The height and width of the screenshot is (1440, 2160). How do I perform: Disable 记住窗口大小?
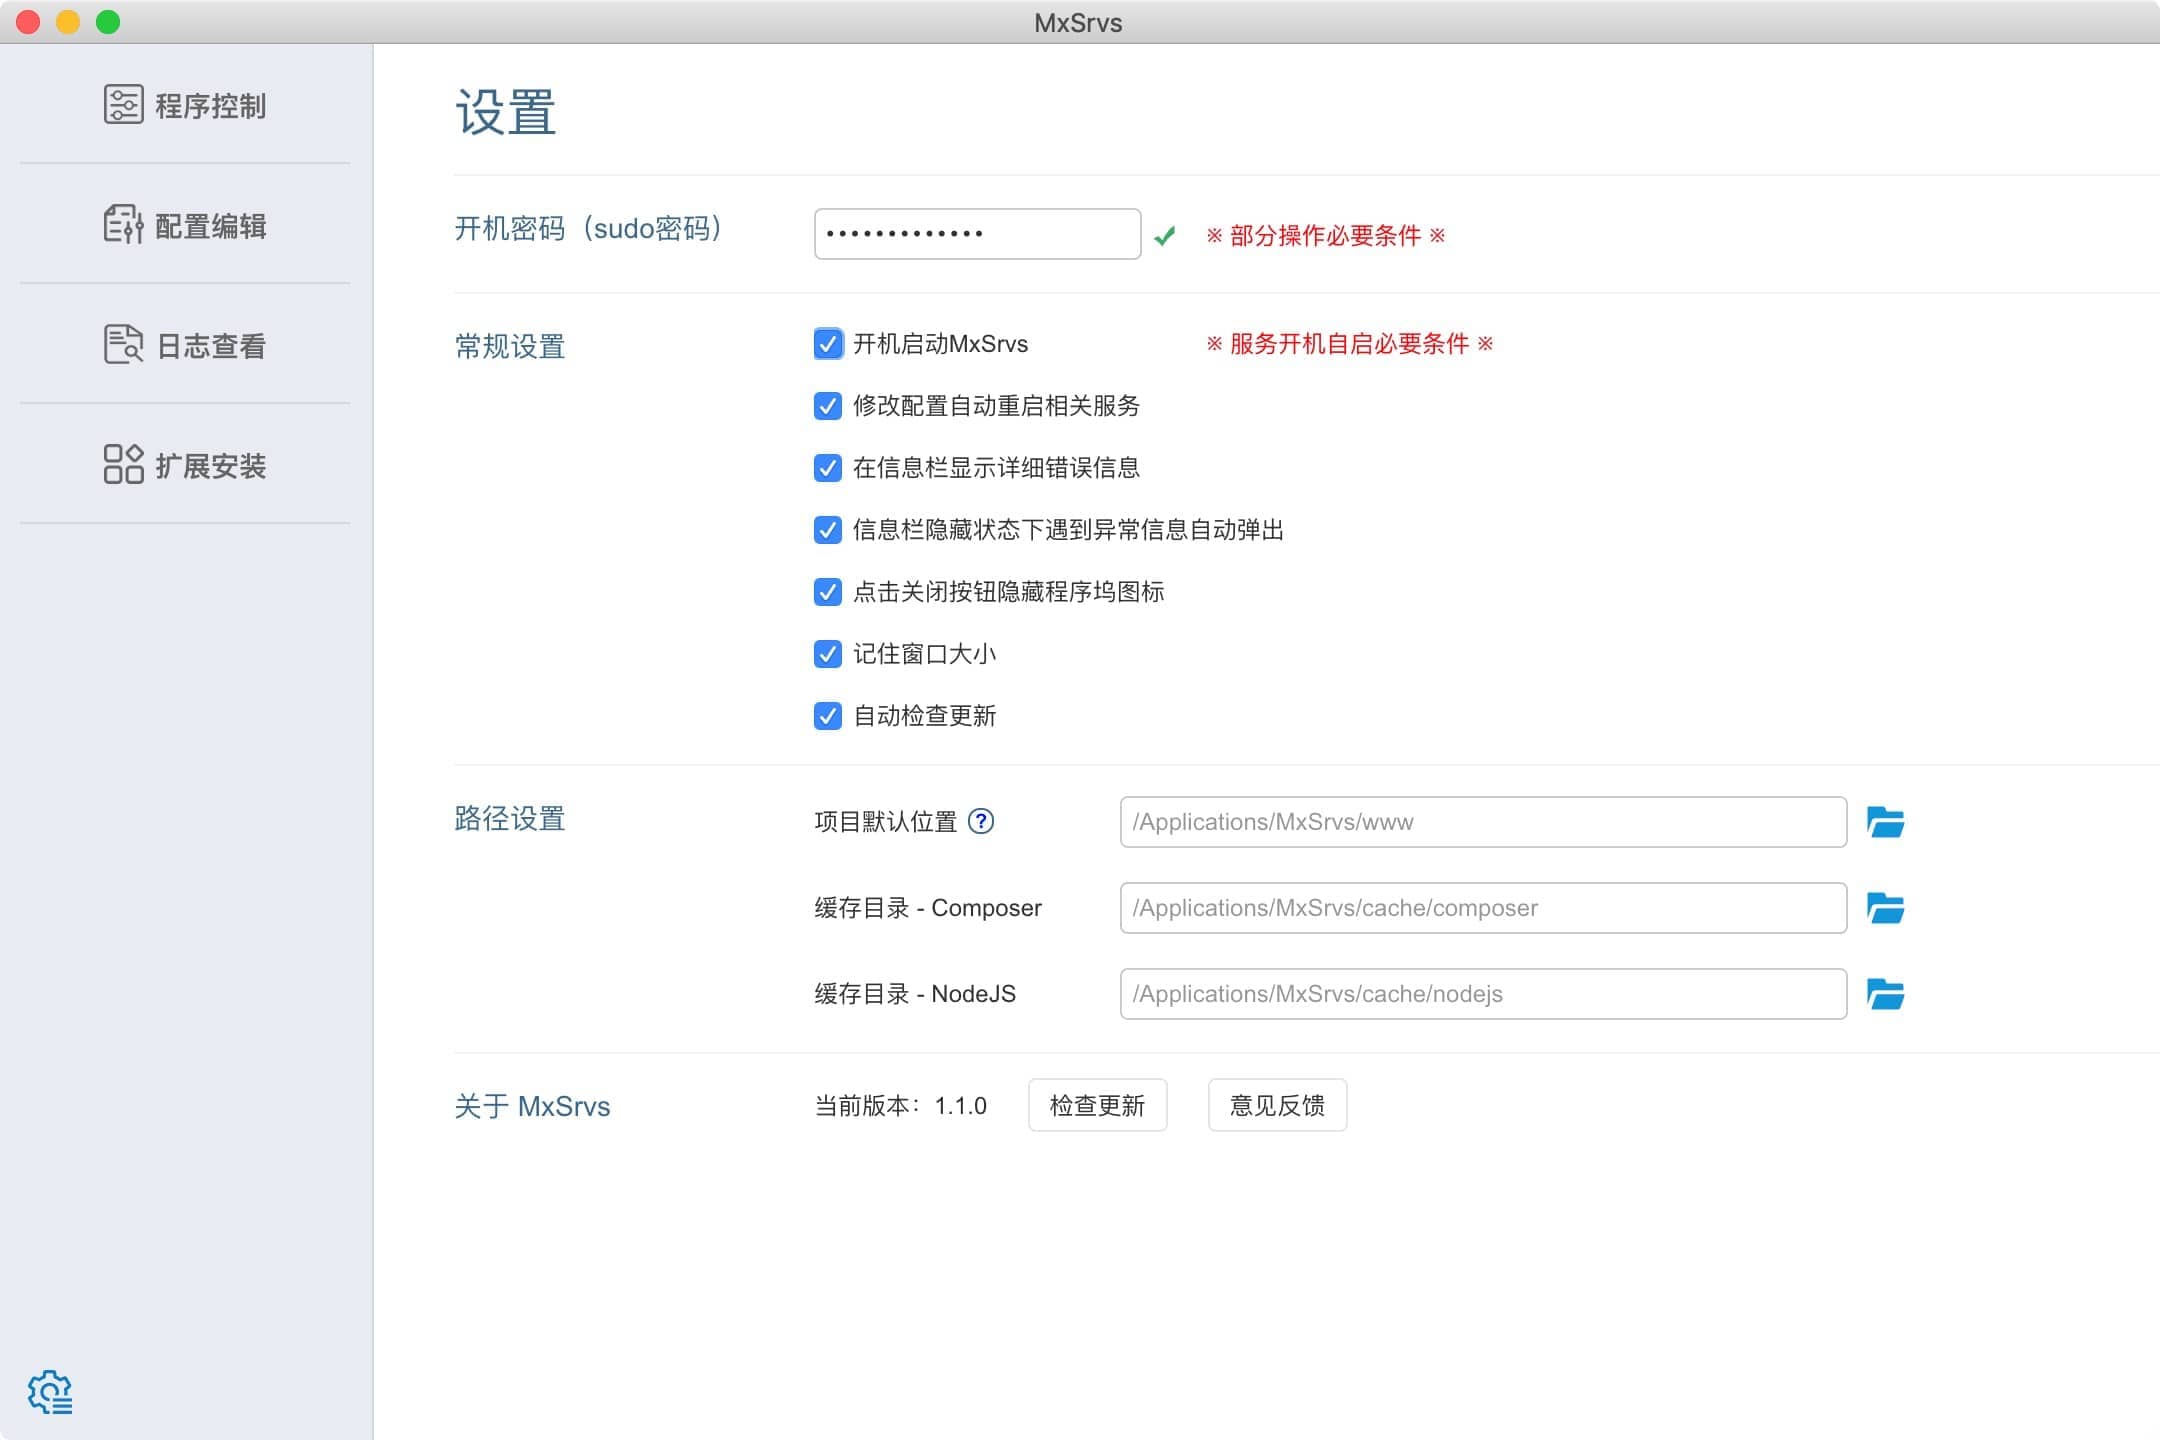828,654
